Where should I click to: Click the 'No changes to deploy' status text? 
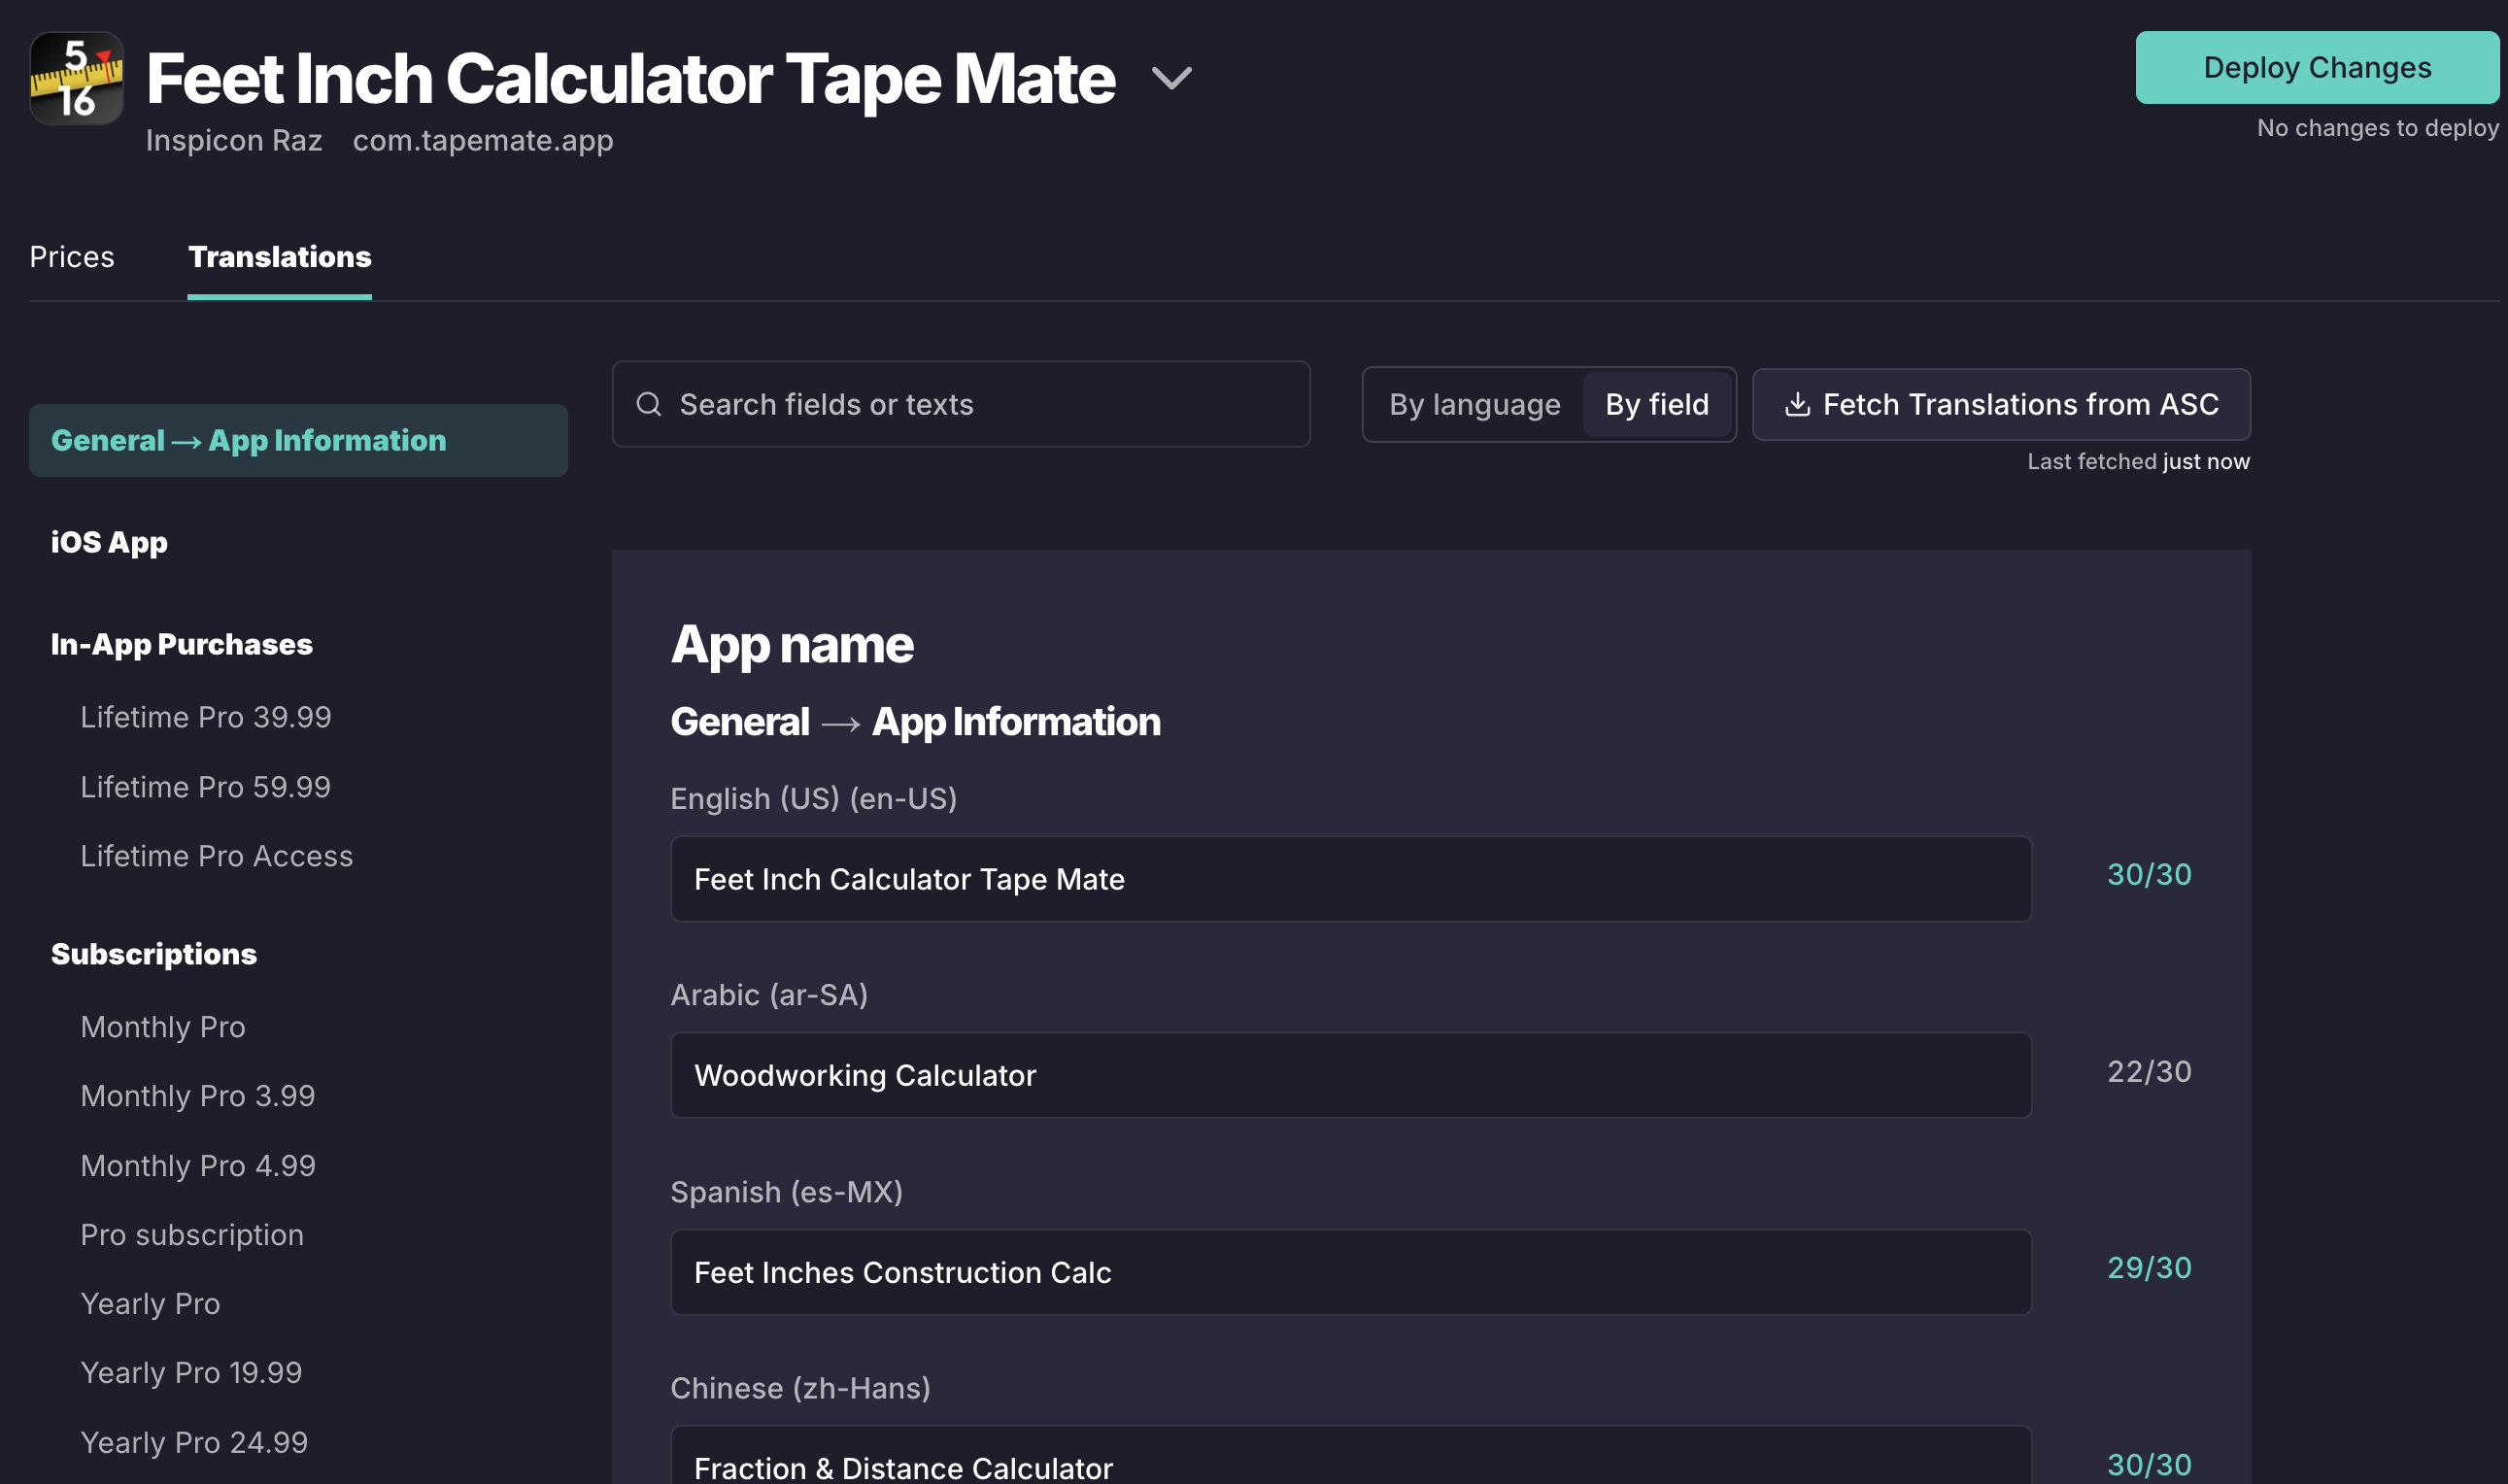(x=2377, y=128)
